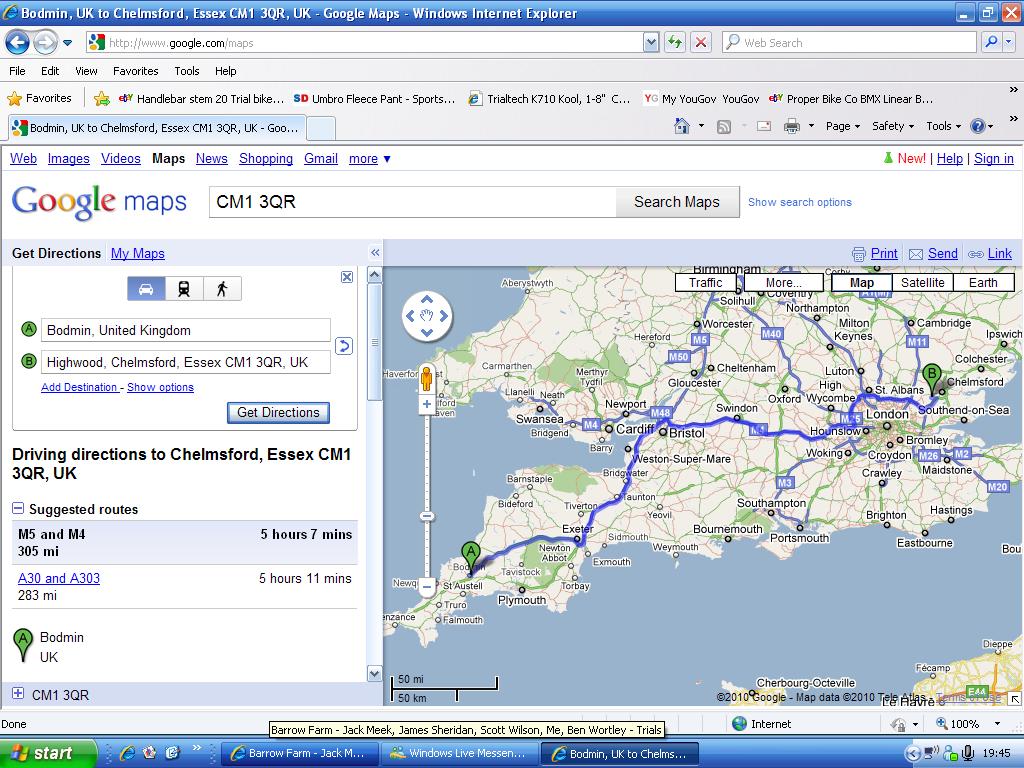The image size is (1024, 768).
Task: Collapse the Suggested routes section
Action: pos(18,508)
